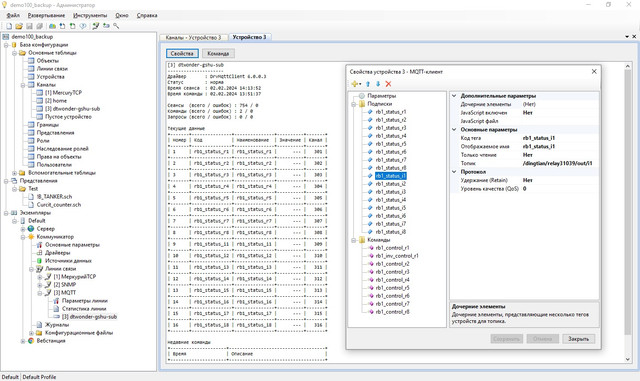Select the IB_TANKER.sch file
Image resolution: width=640 pixels, height=381 pixels.
[x=54, y=197]
